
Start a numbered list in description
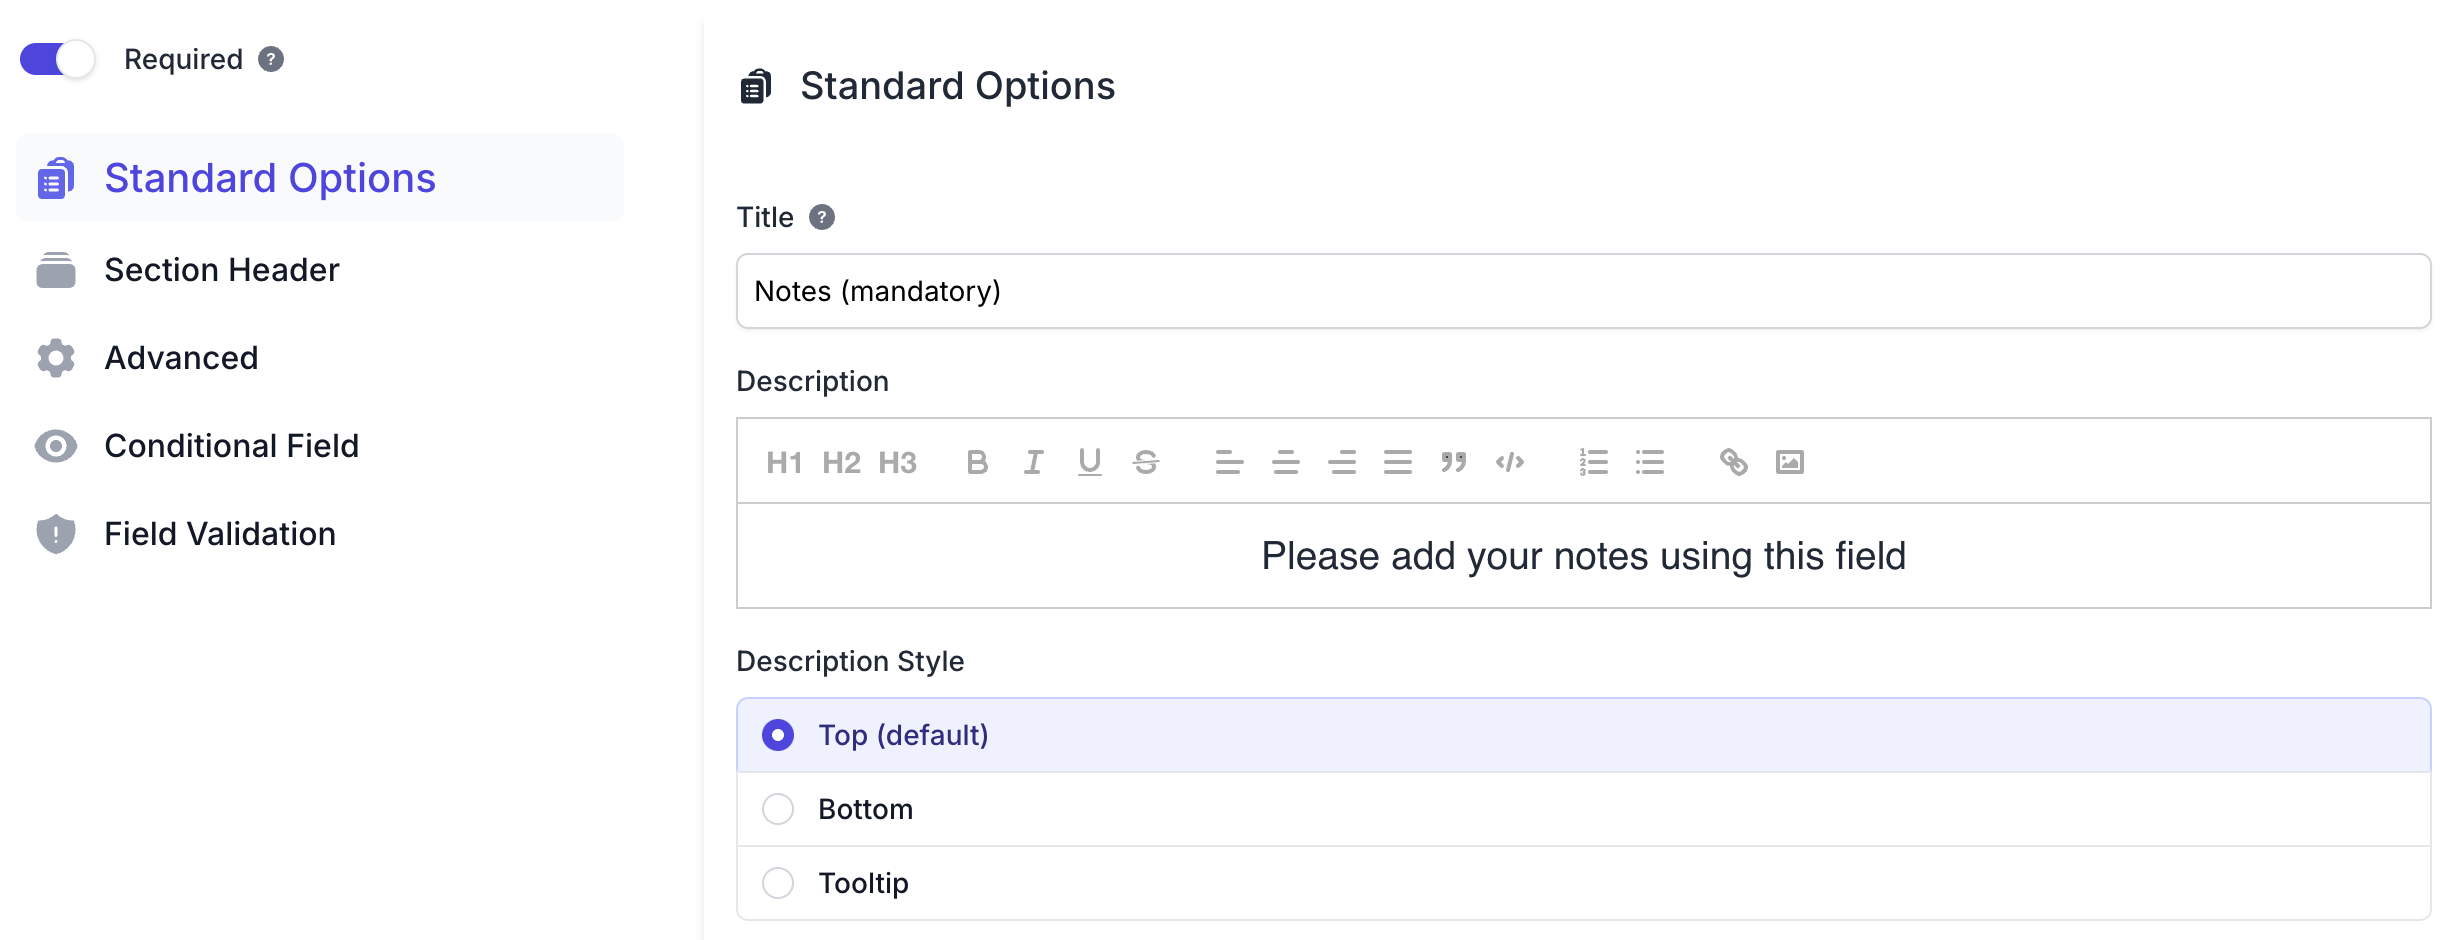[x=1593, y=462]
